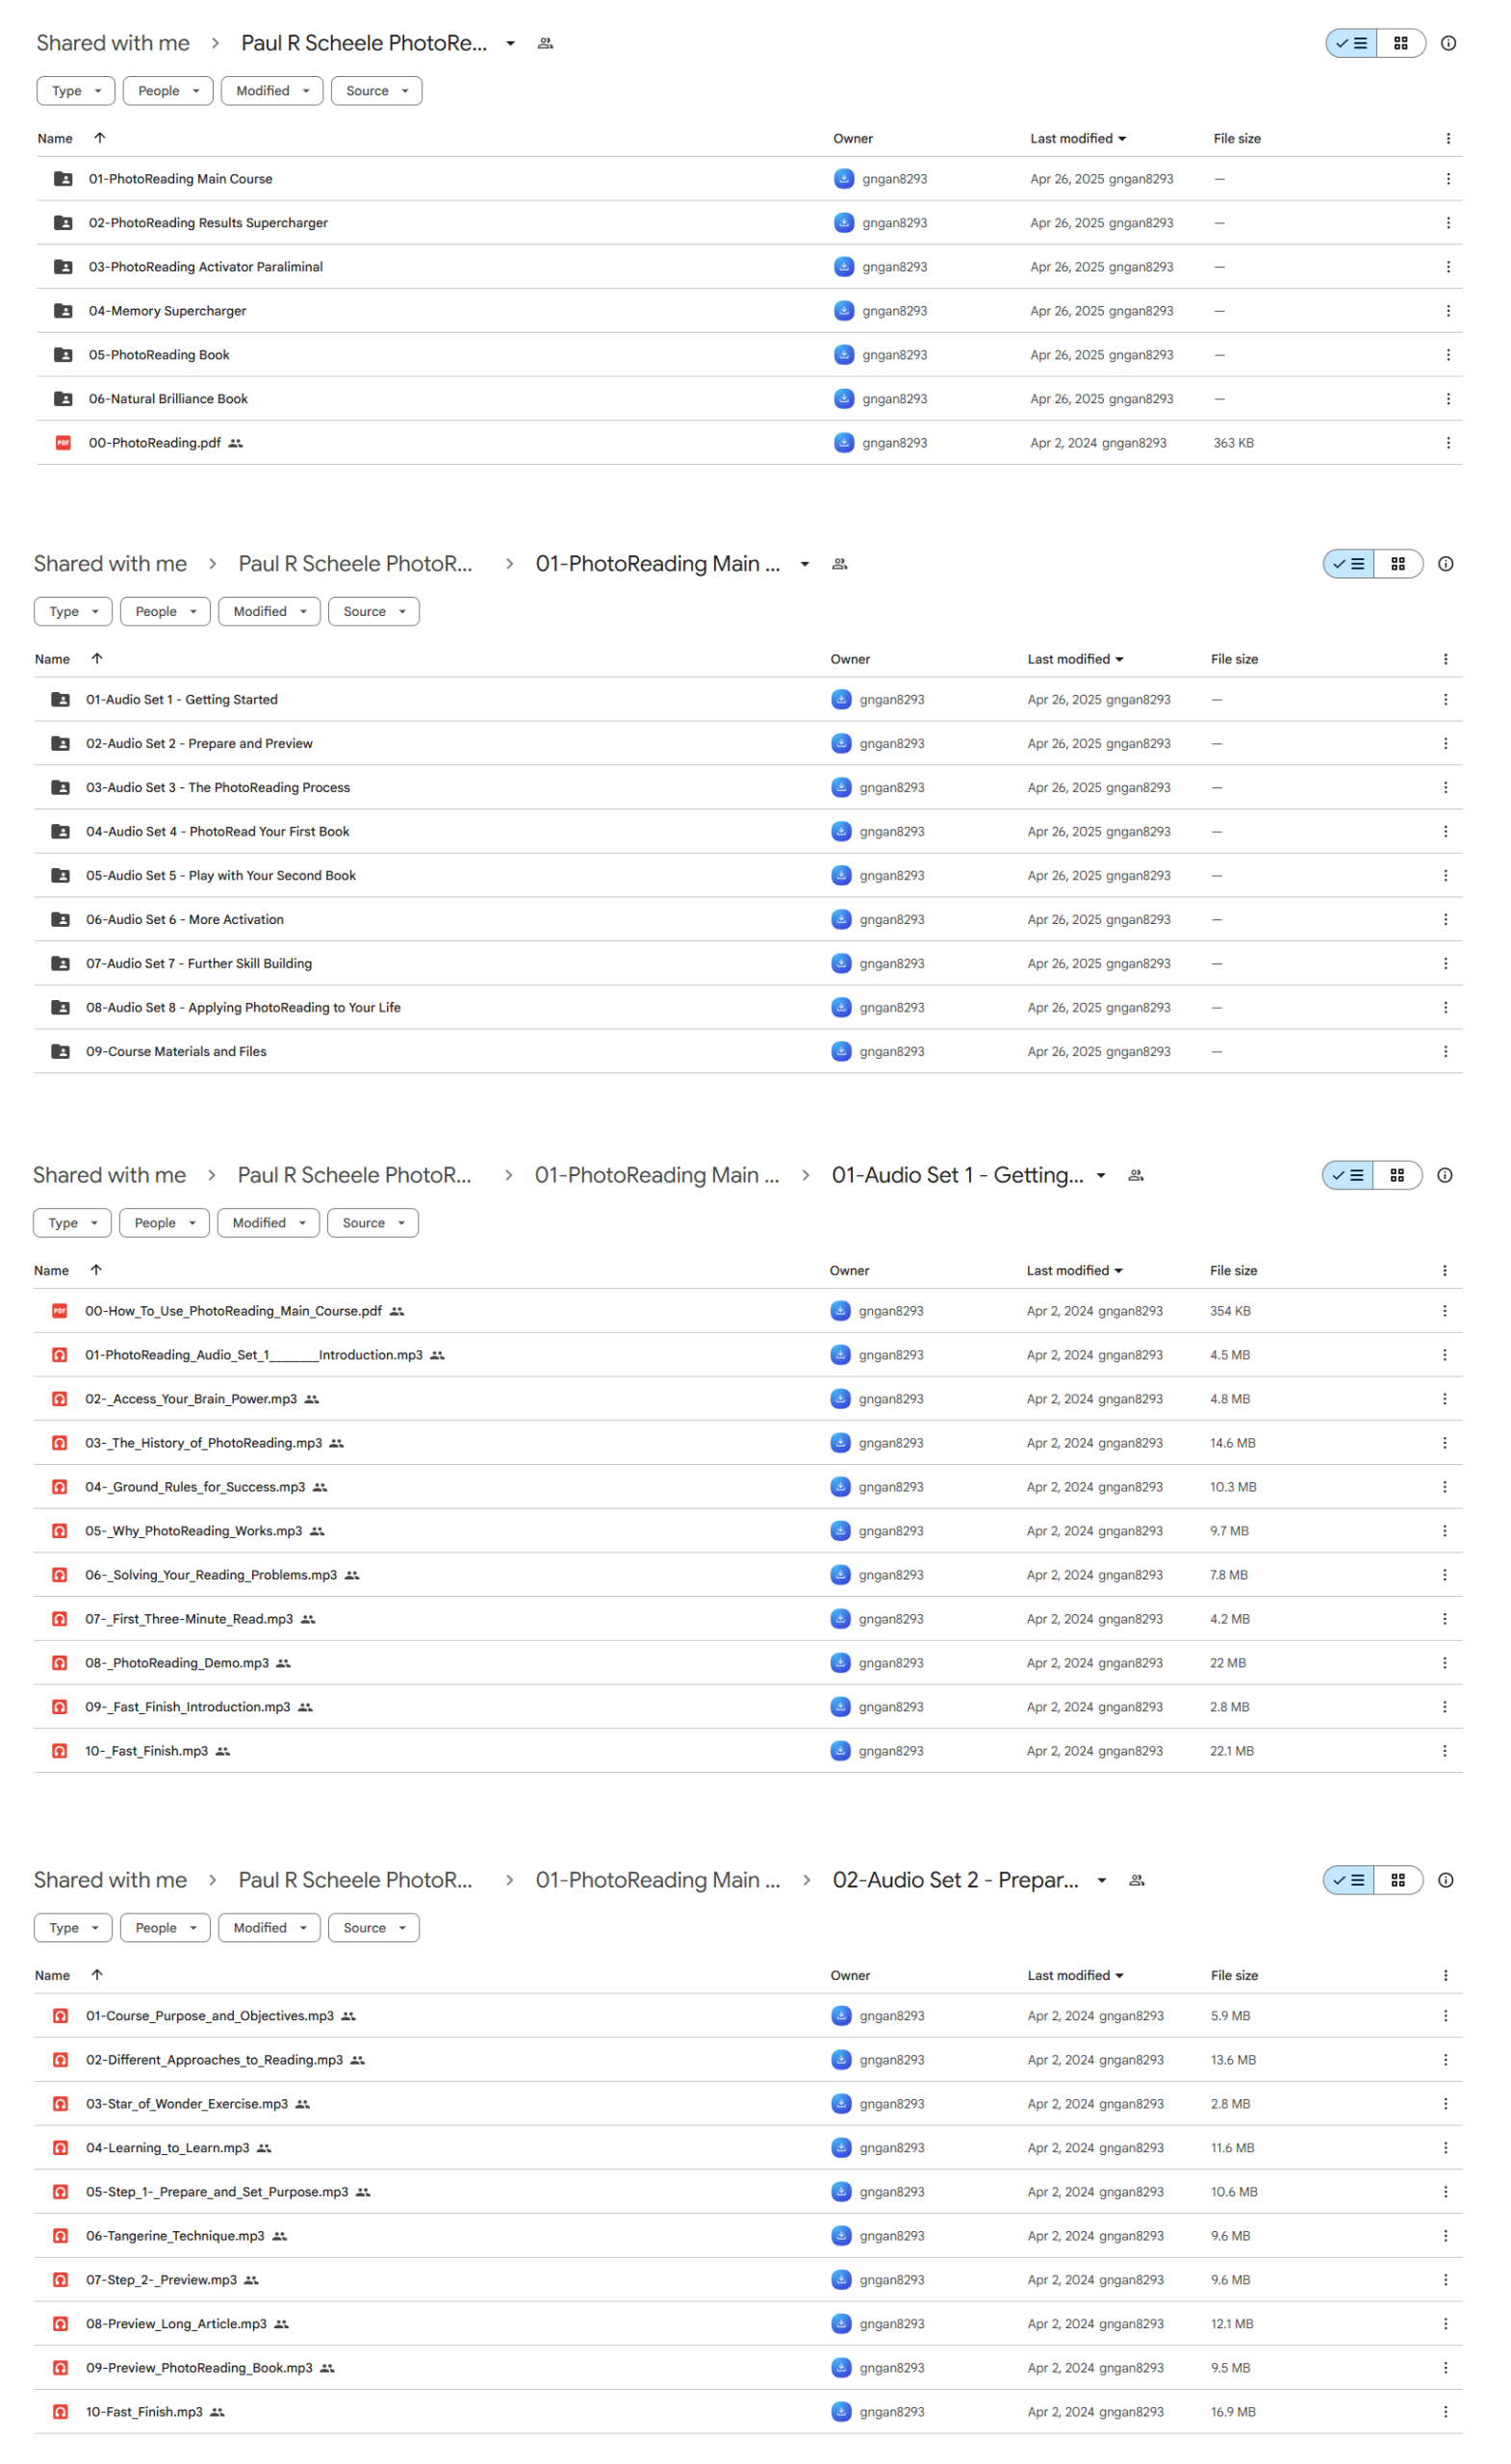This screenshot has height=2464, width=1511.
Task: Click 22.1 MB size of 10-_Fast_Finish.mp3
Action: [1231, 1751]
